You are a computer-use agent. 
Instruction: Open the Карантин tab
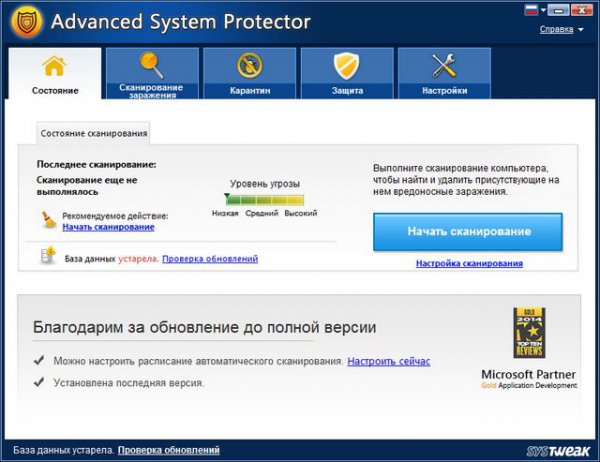tap(249, 73)
